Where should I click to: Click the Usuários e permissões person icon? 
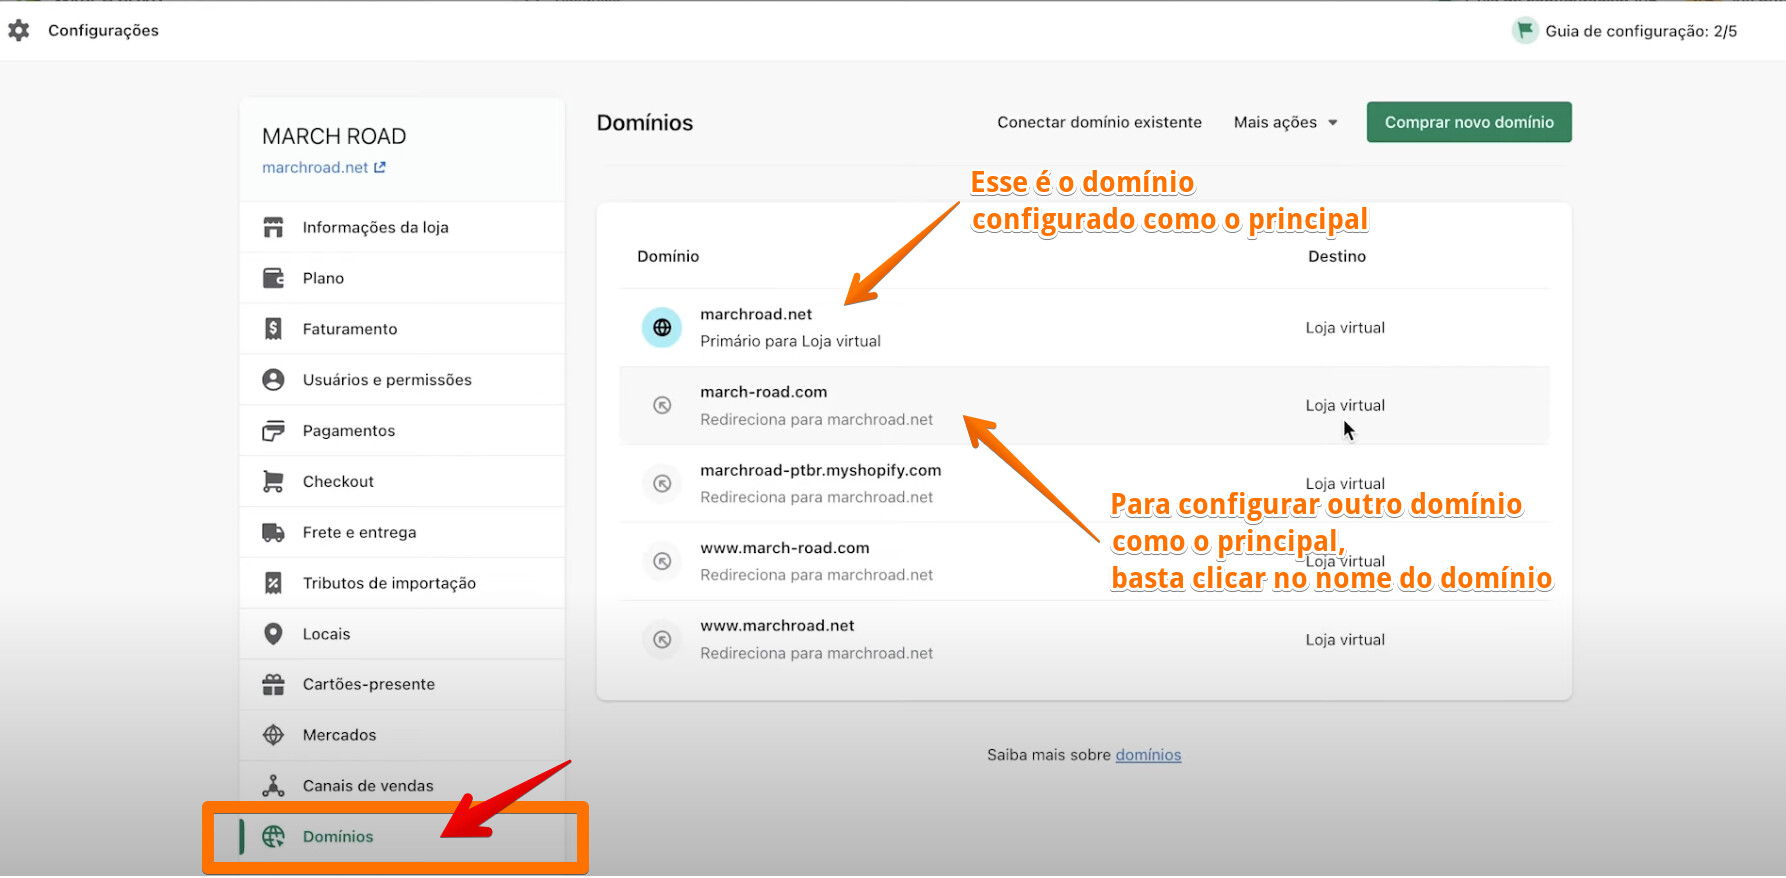click(x=273, y=380)
